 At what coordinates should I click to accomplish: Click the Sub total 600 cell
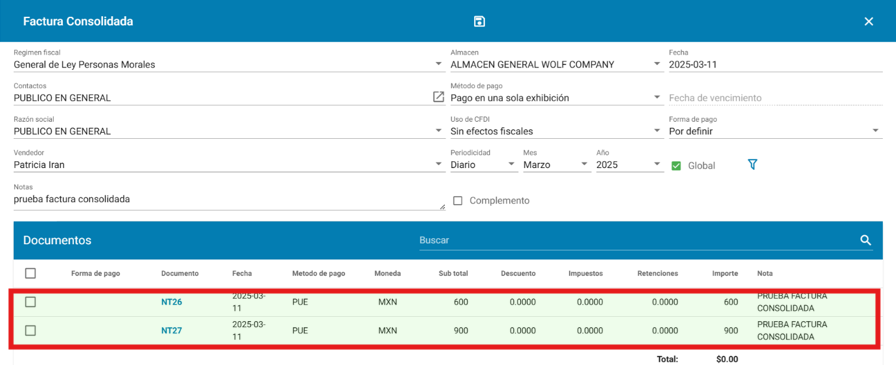click(461, 302)
